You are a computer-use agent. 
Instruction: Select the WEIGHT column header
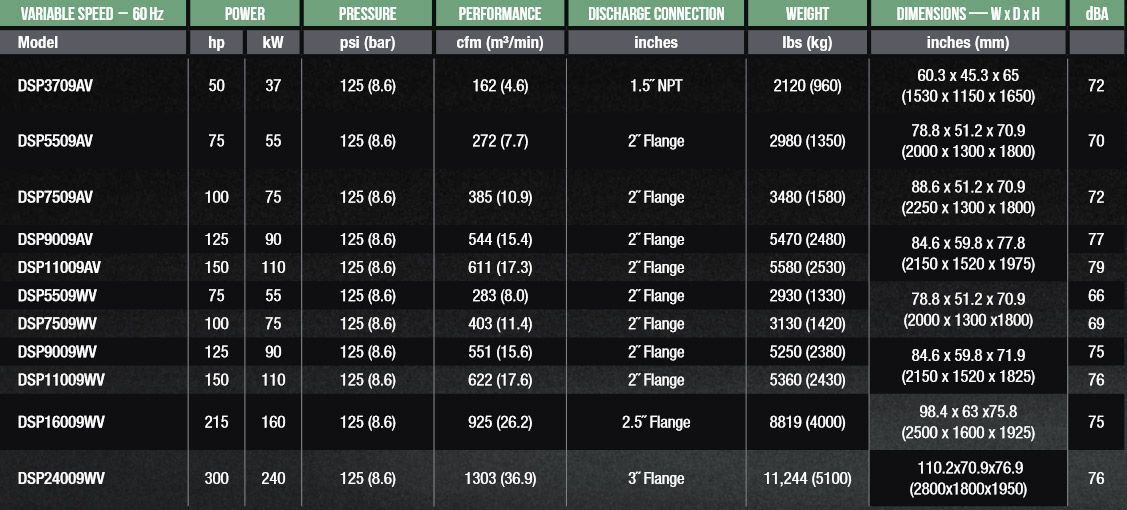[x=807, y=15]
